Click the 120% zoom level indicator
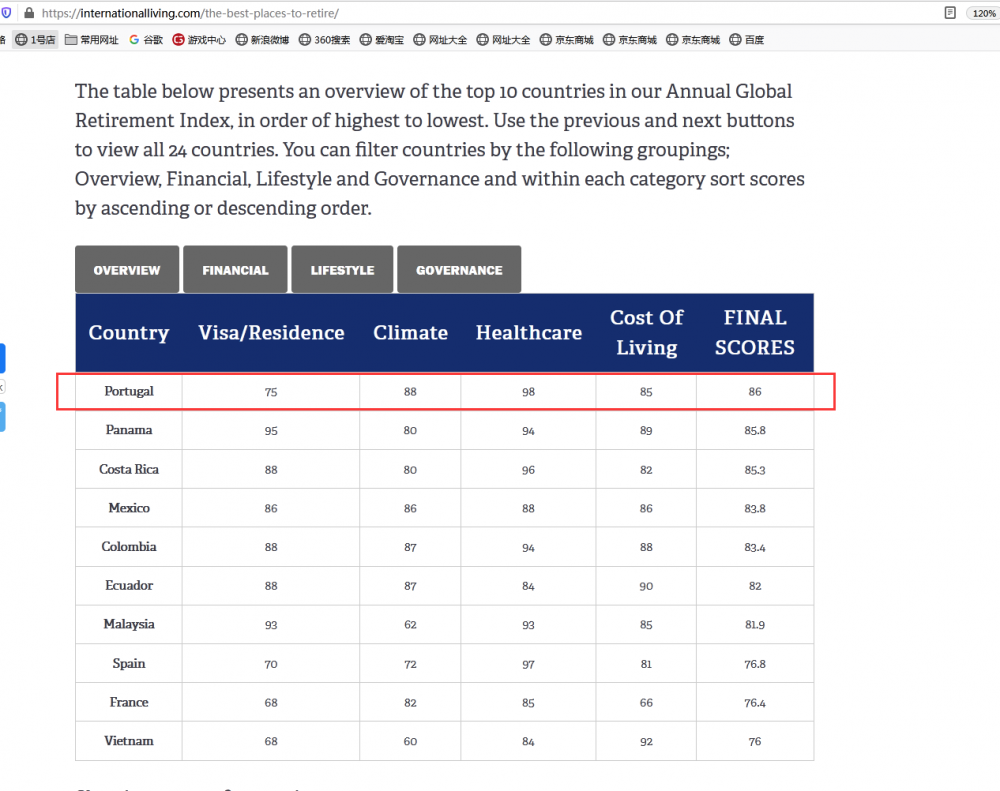Image resolution: width=1000 pixels, height=791 pixels. 983,13
